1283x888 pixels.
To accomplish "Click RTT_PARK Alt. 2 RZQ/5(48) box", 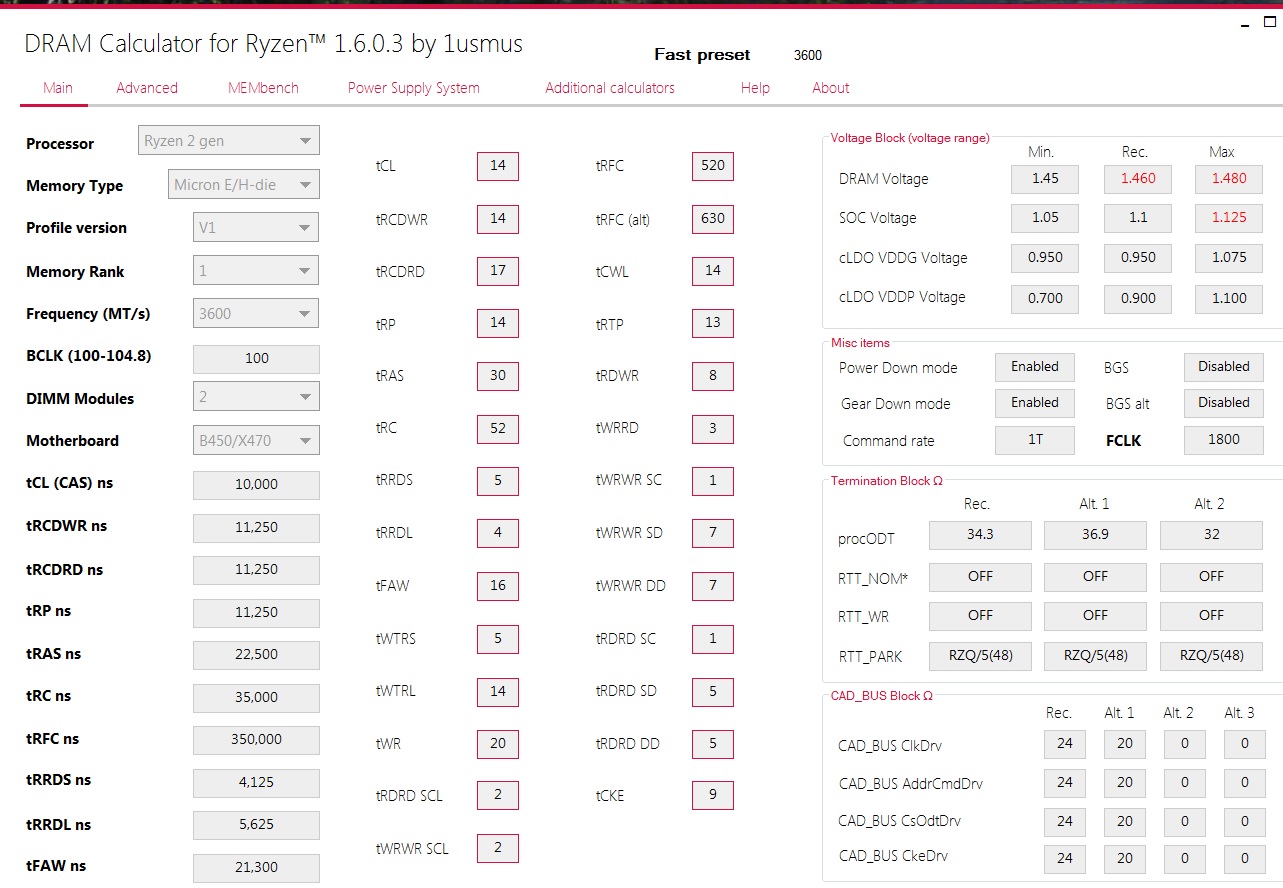I will pos(1211,656).
